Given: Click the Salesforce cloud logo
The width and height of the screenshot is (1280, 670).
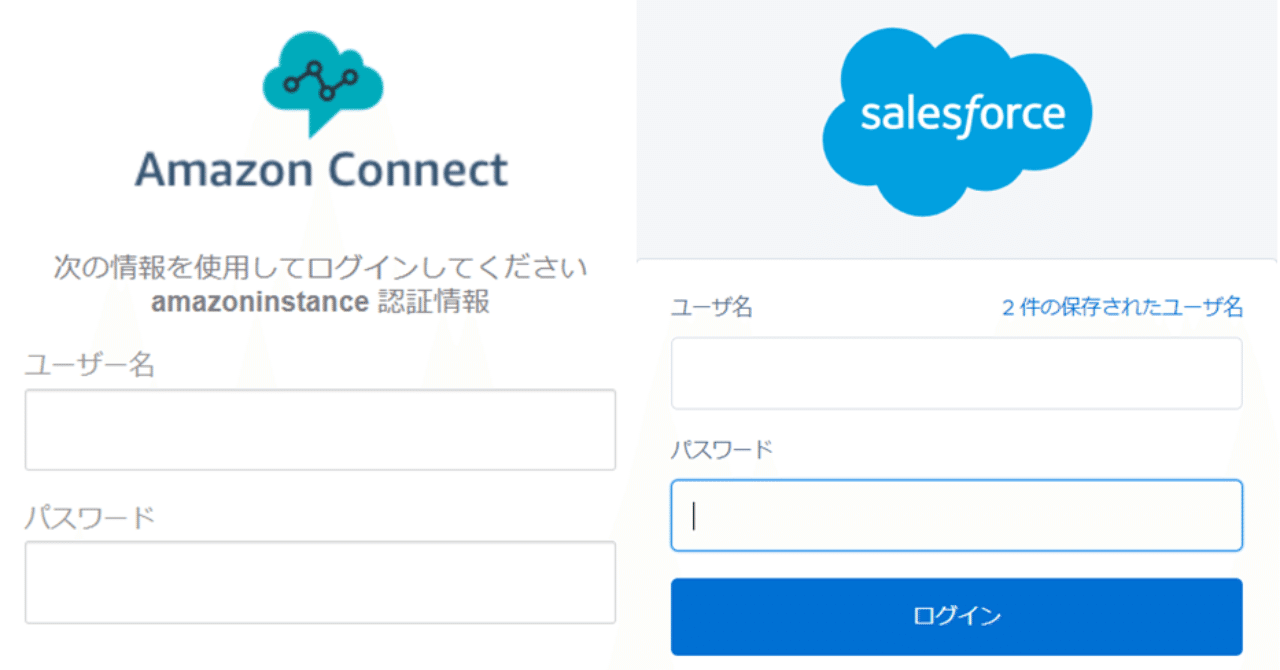Looking at the screenshot, I should tap(957, 120).
